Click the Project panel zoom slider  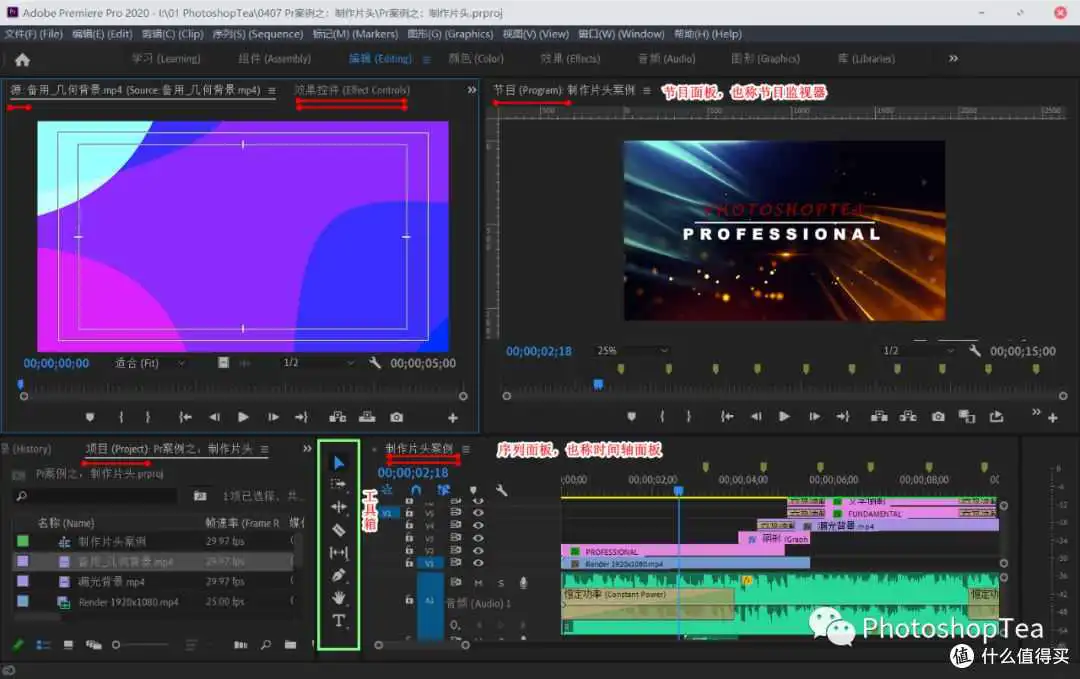tap(141, 645)
